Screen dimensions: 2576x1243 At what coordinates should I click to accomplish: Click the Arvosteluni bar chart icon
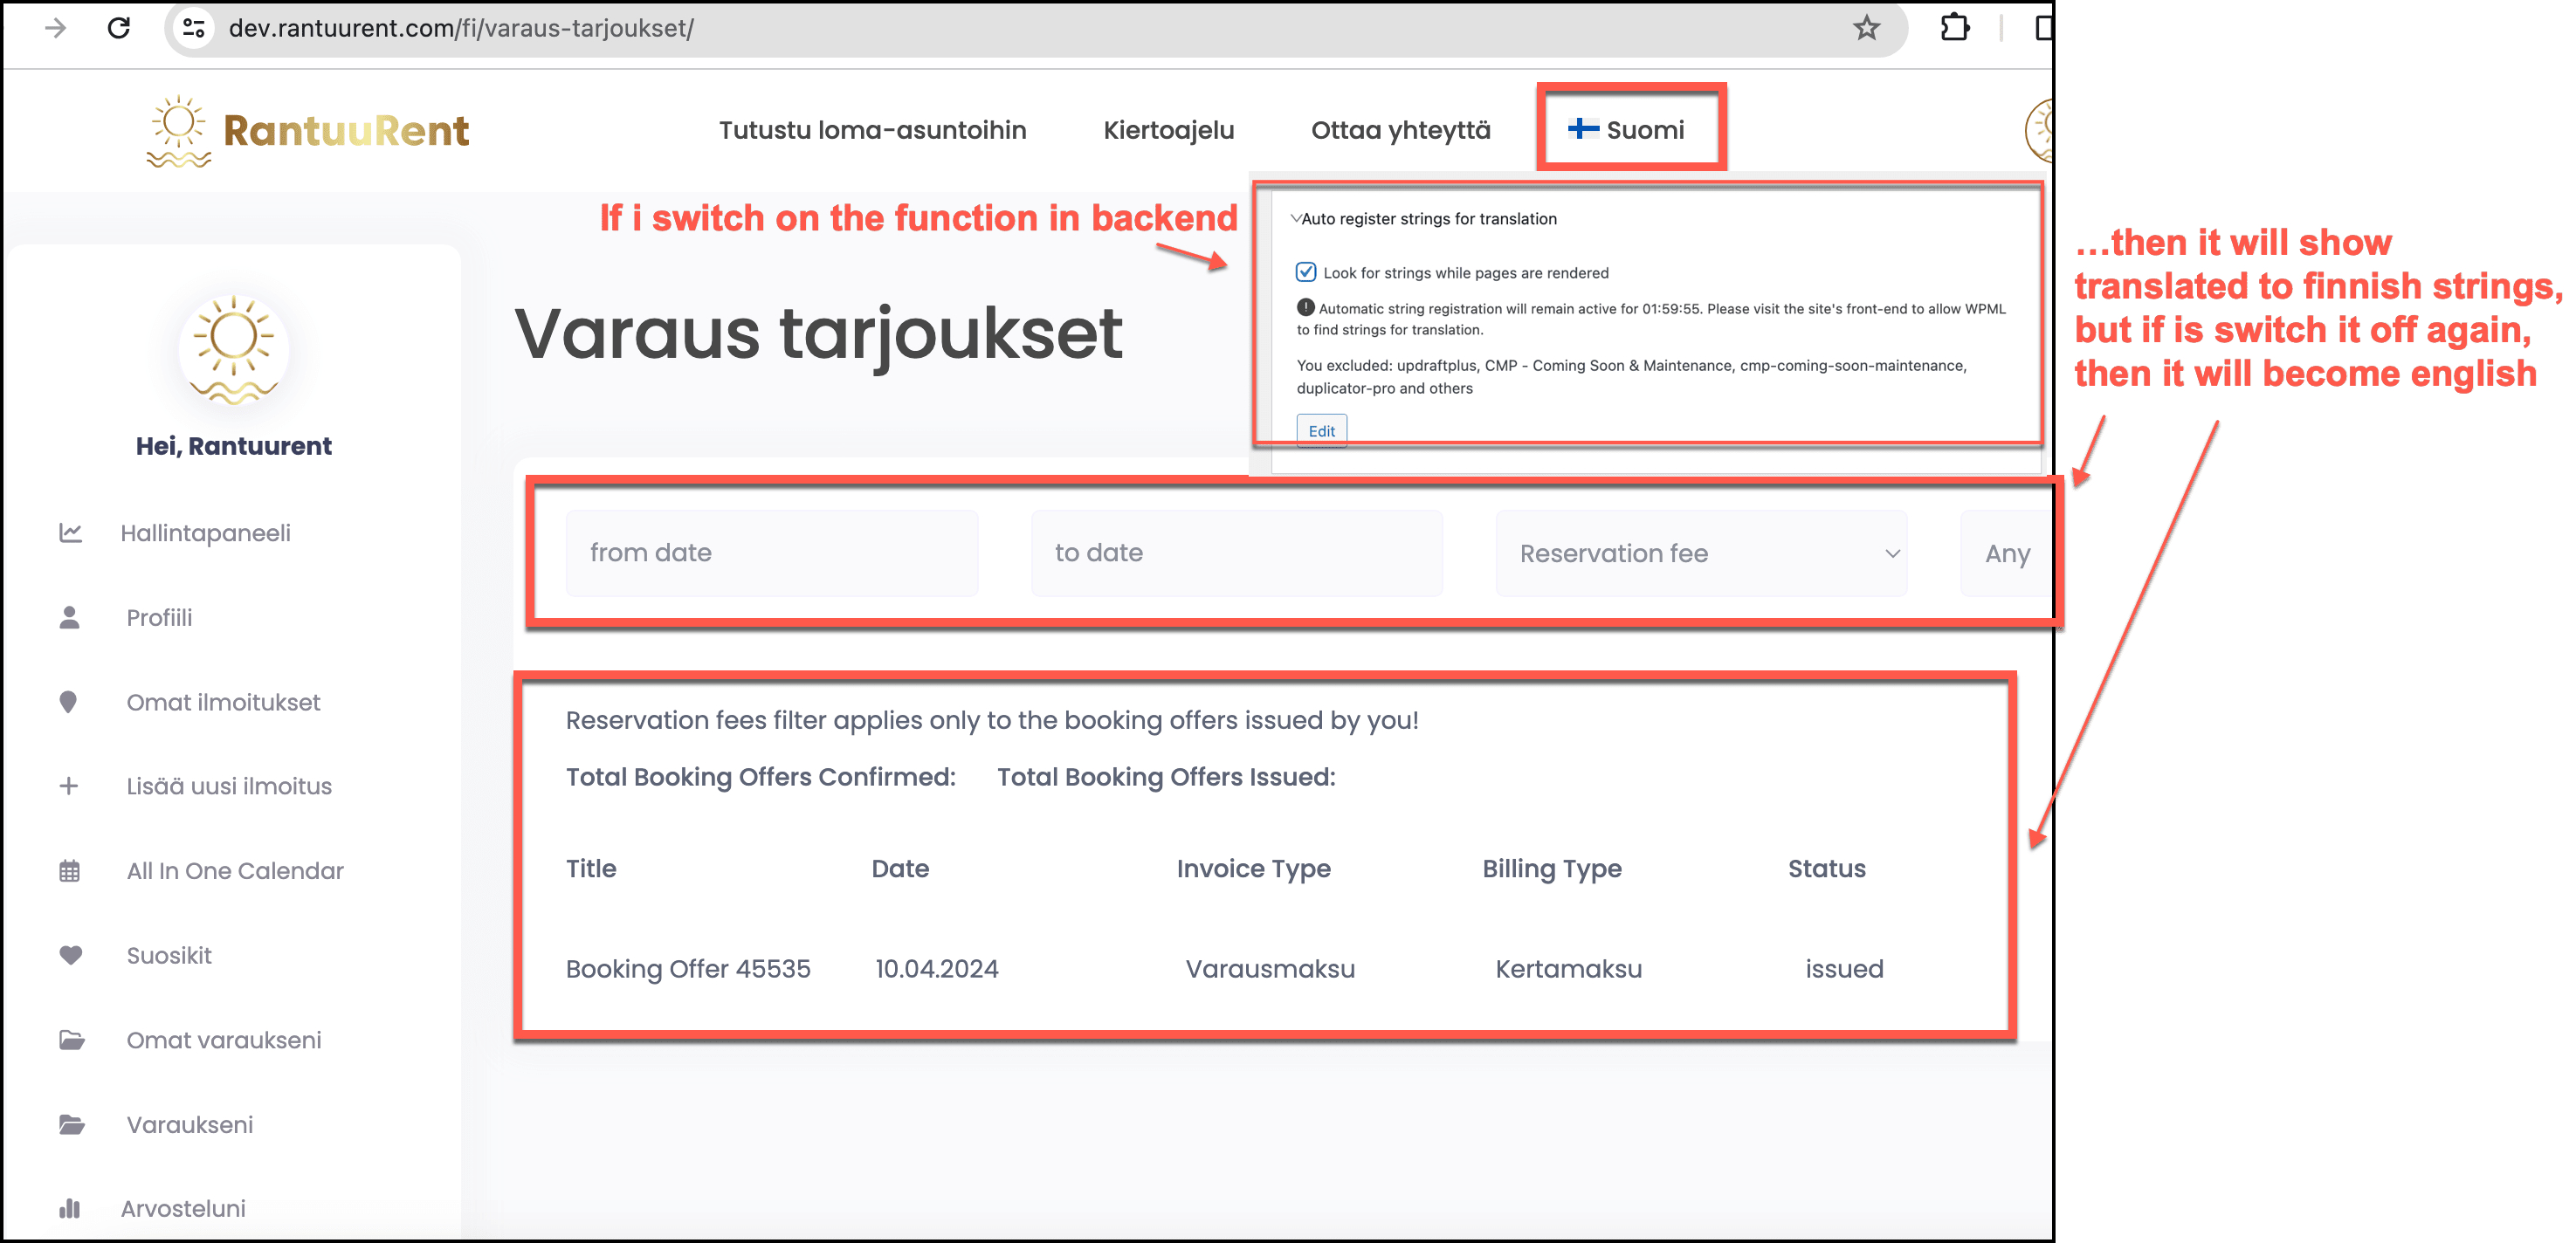tap(69, 1209)
